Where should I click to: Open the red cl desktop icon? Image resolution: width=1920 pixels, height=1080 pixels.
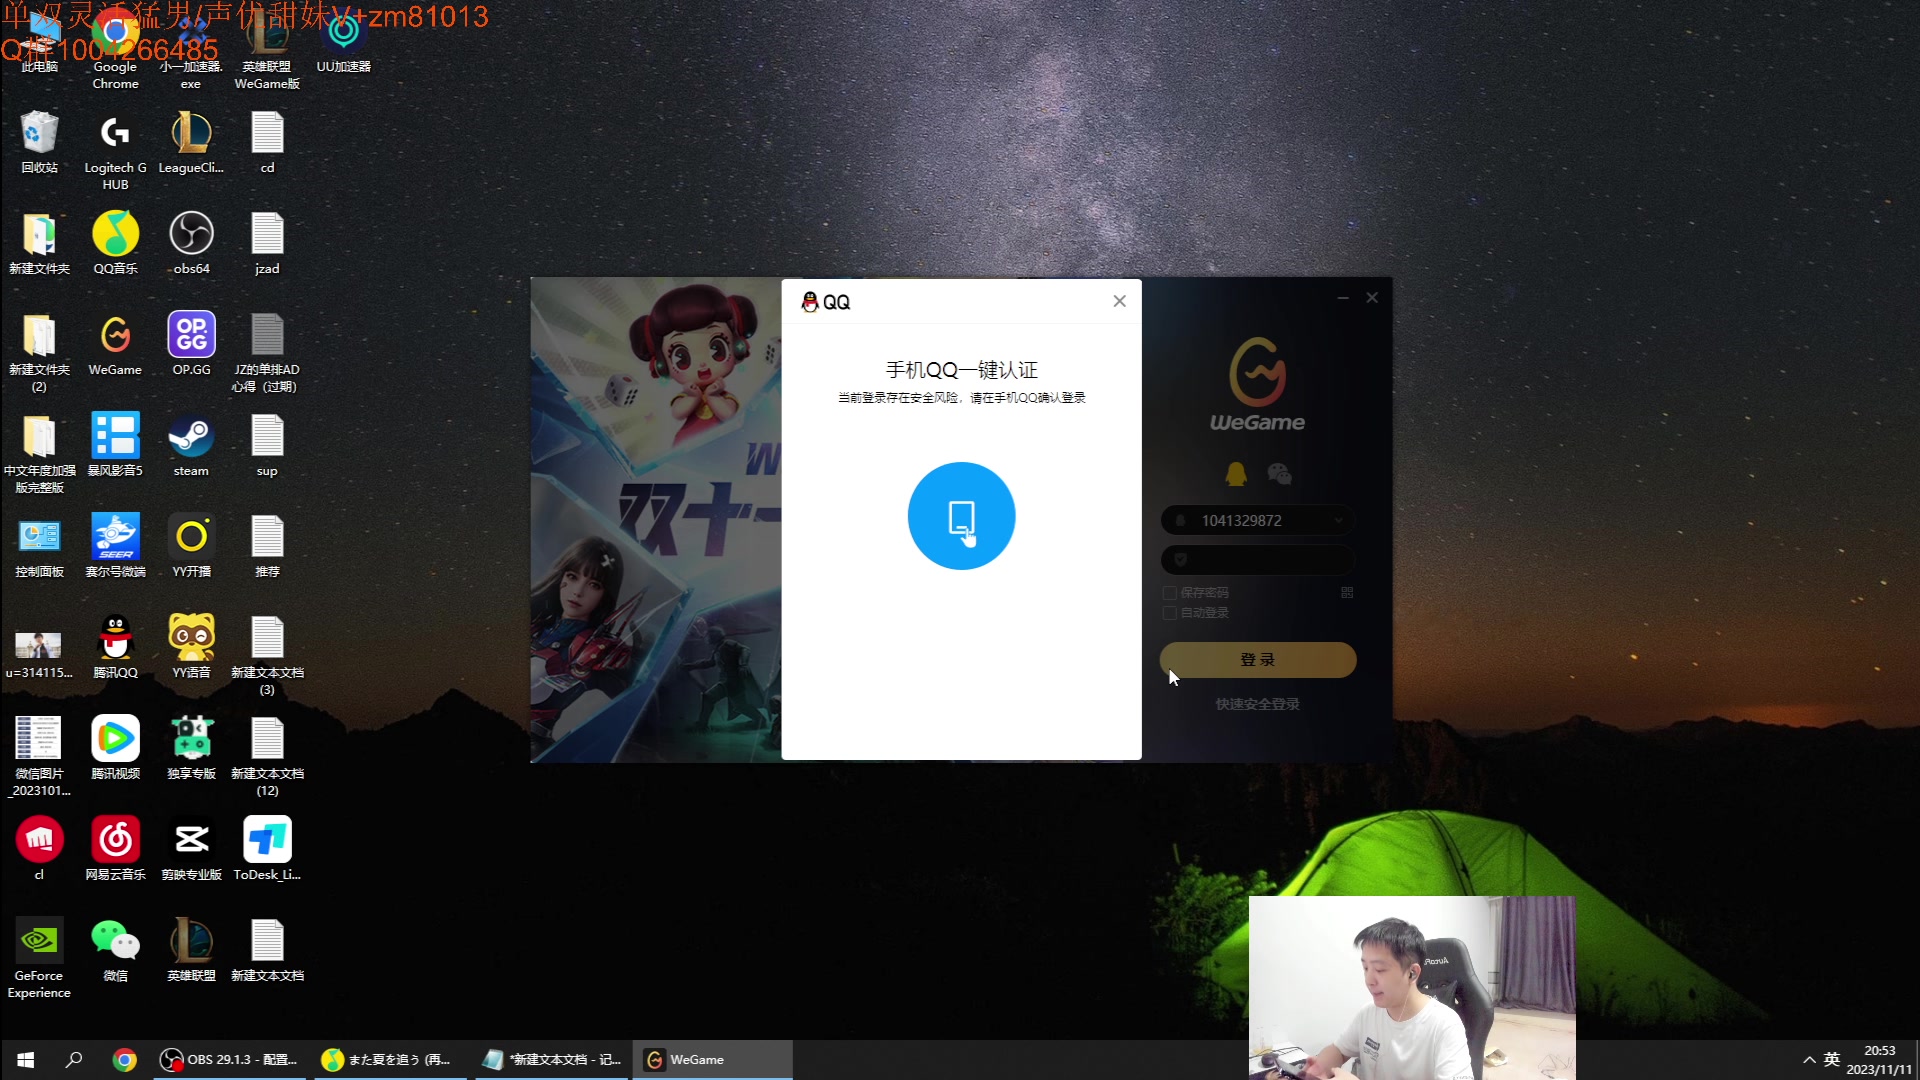pos(39,849)
